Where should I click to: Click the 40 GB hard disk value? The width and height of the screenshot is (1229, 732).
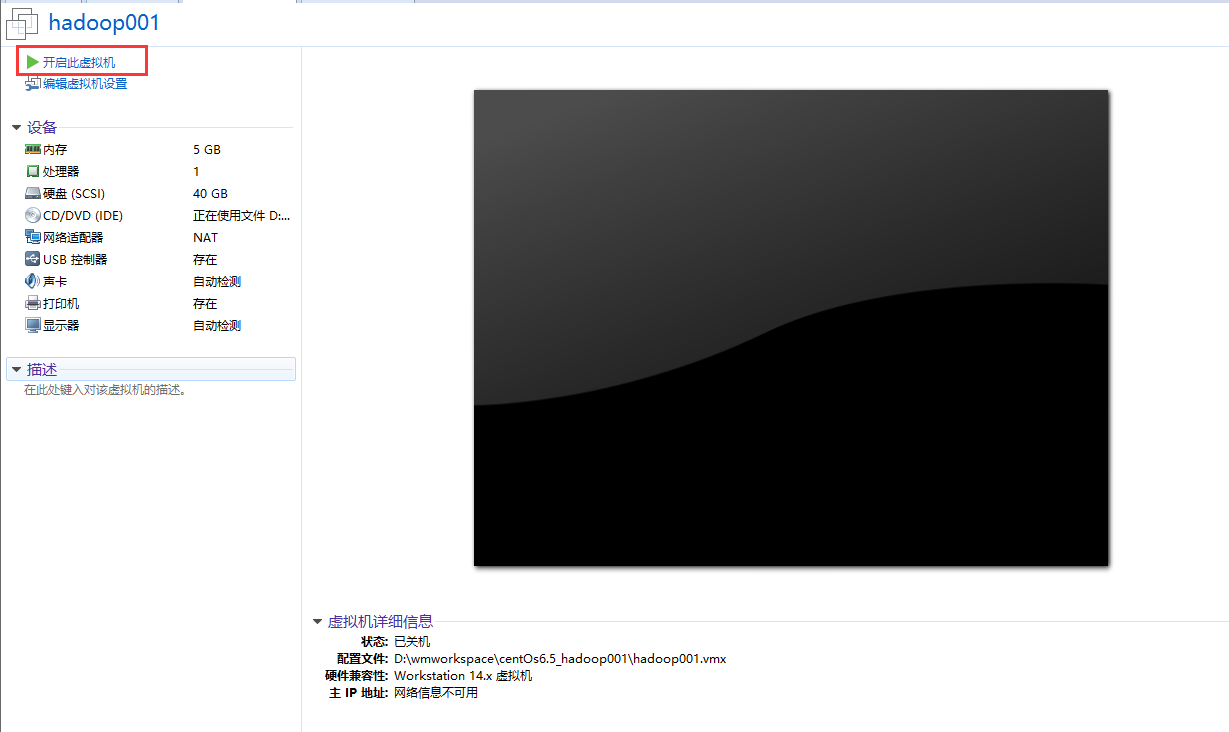[210, 193]
